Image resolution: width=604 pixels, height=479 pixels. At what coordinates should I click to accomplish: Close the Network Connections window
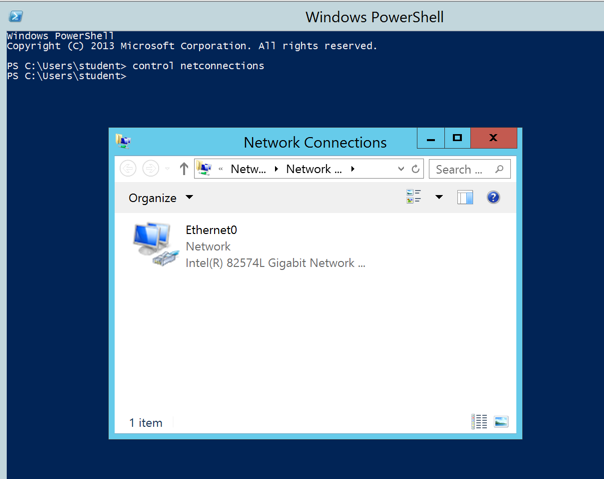pos(493,138)
